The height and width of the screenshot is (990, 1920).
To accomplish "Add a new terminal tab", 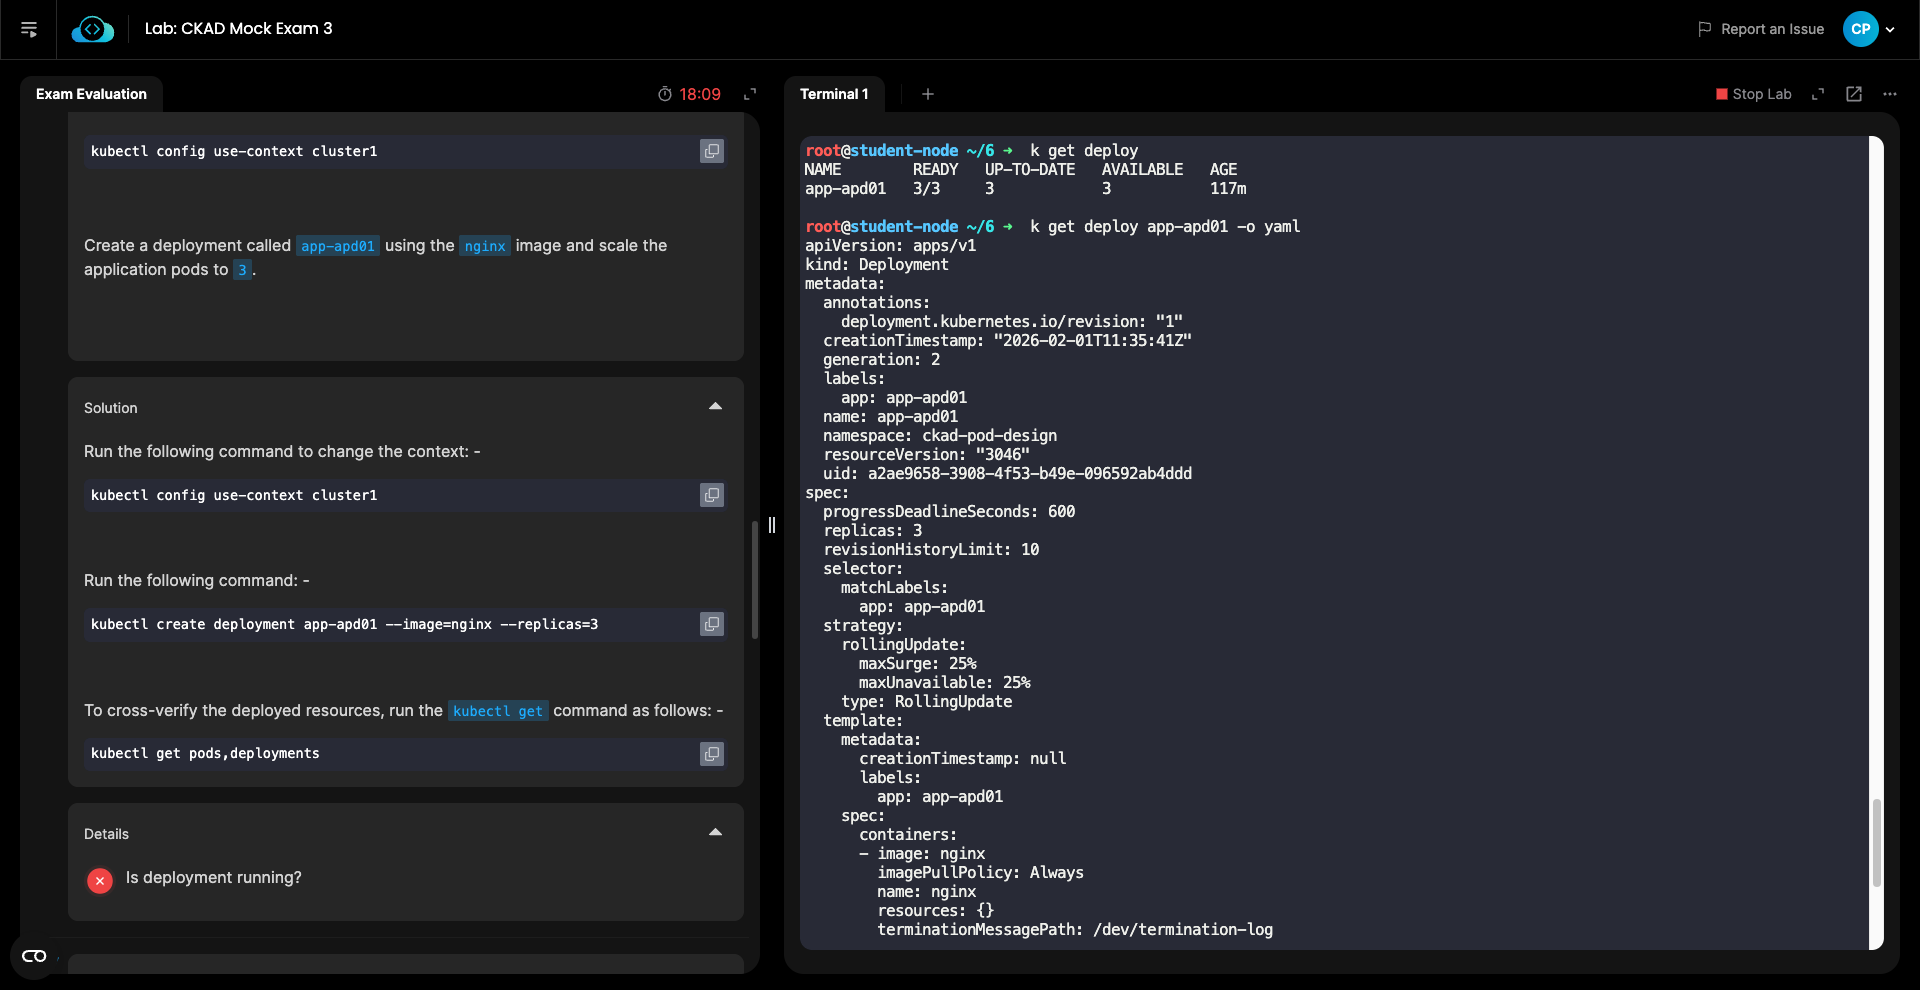I will 928,94.
